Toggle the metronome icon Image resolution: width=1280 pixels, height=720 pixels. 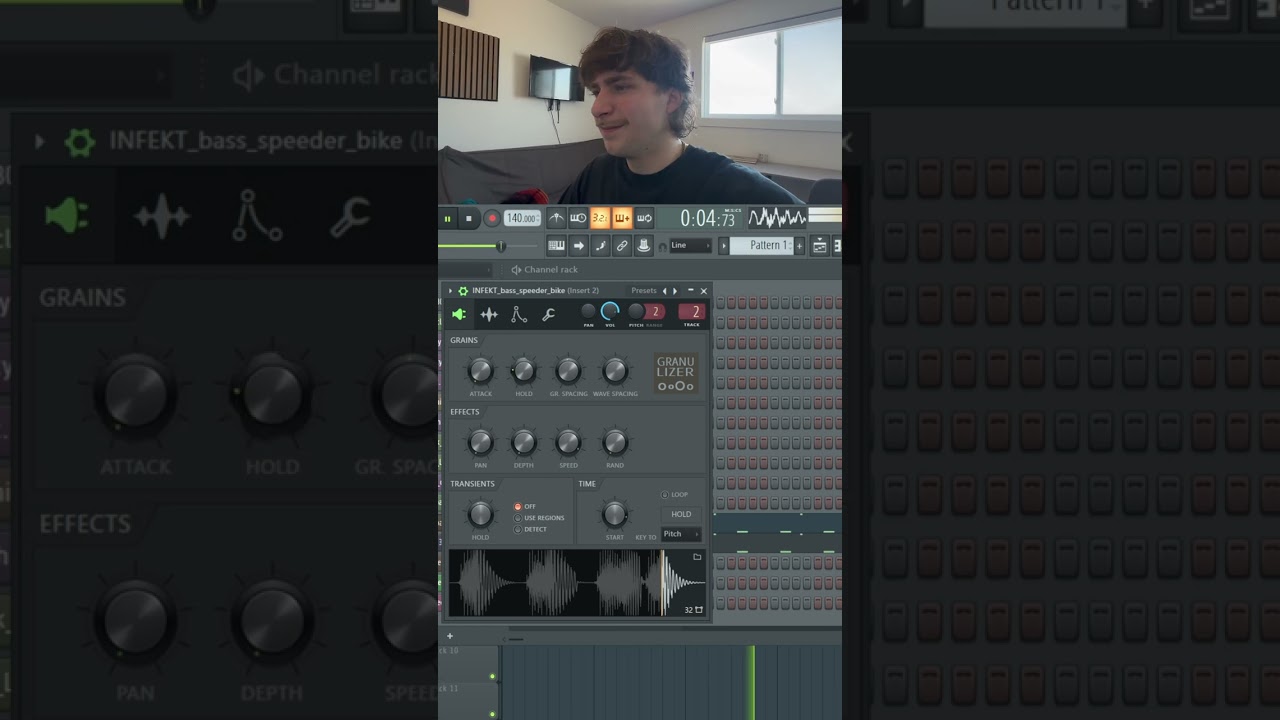[557, 217]
